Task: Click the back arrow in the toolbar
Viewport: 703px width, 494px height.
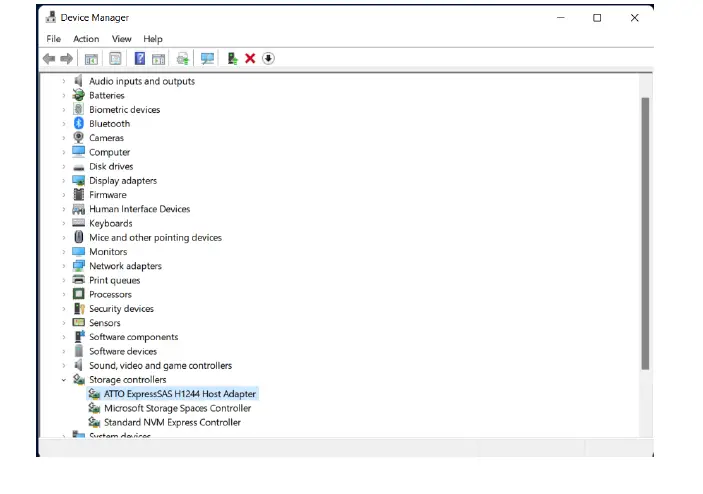Action: click(49, 59)
